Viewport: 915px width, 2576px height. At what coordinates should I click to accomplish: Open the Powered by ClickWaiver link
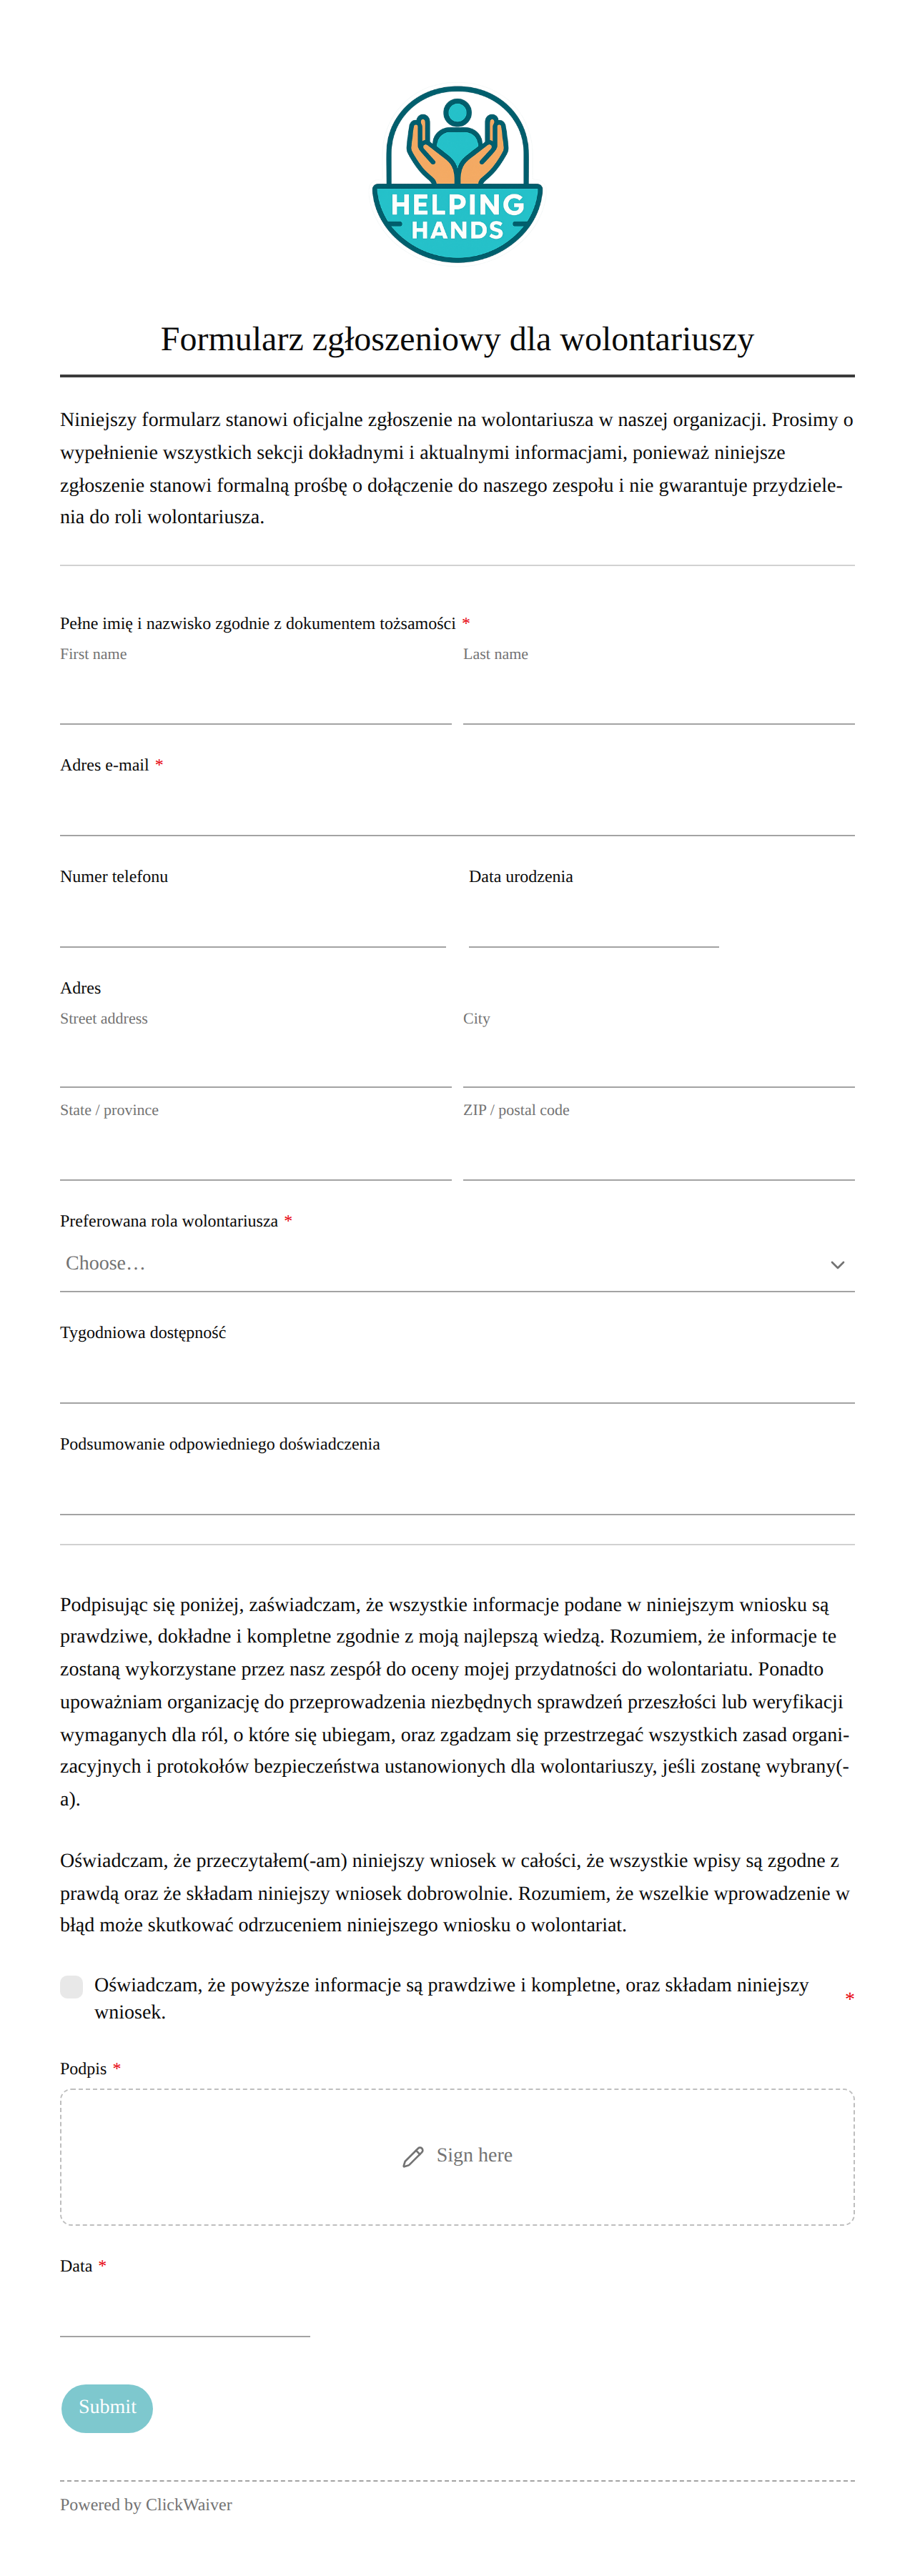(146, 2505)
